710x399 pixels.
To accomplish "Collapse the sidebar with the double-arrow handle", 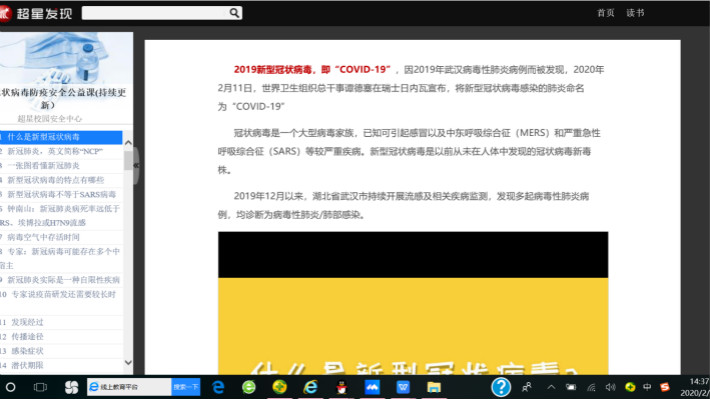I will (136, 166).
